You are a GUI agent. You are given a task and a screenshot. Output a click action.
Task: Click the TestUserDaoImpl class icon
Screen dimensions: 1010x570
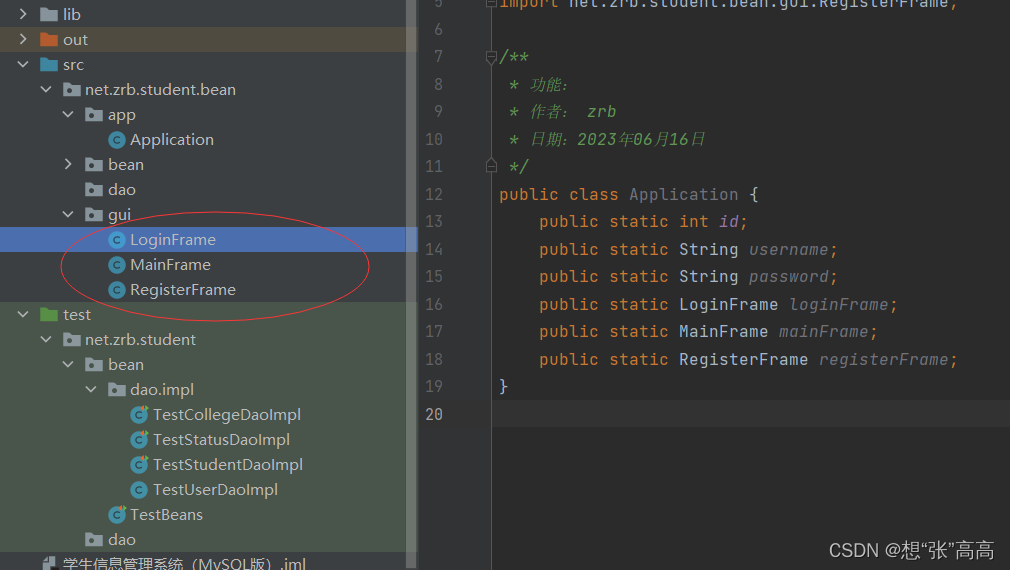pyautogui.click(x=139, y=490)
